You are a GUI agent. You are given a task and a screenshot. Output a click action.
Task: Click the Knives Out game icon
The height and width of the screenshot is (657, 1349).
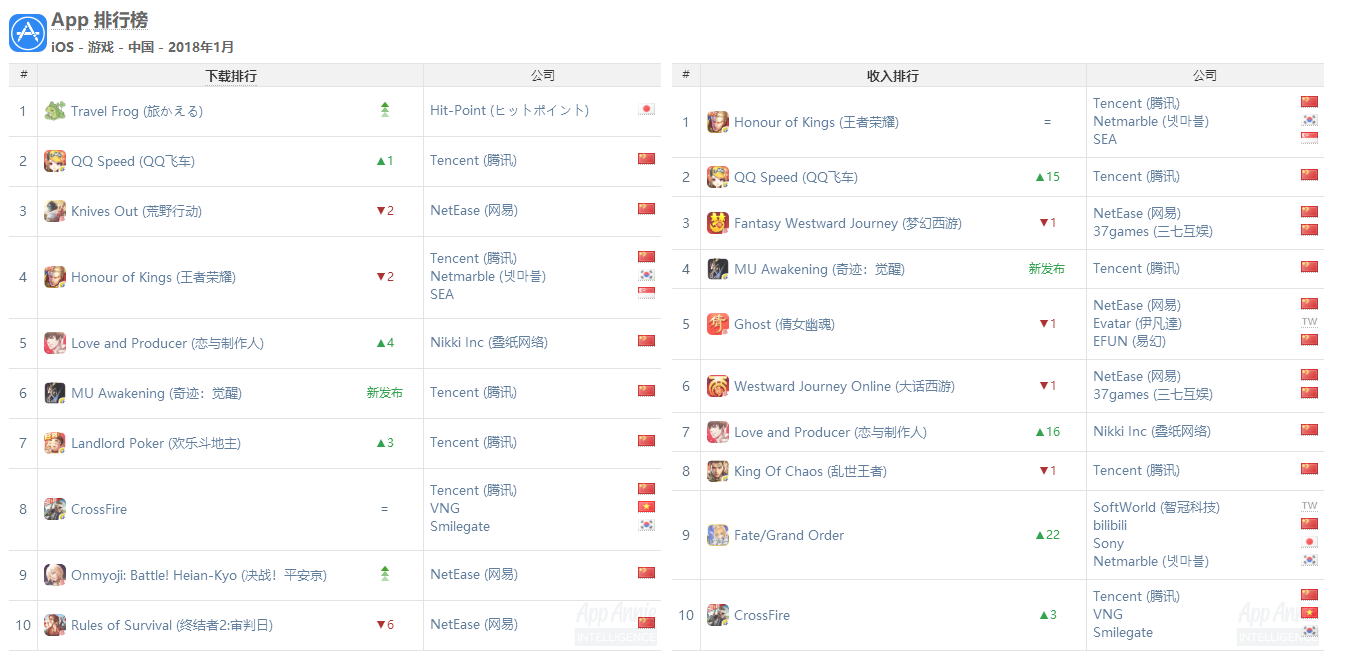point(55,211)
